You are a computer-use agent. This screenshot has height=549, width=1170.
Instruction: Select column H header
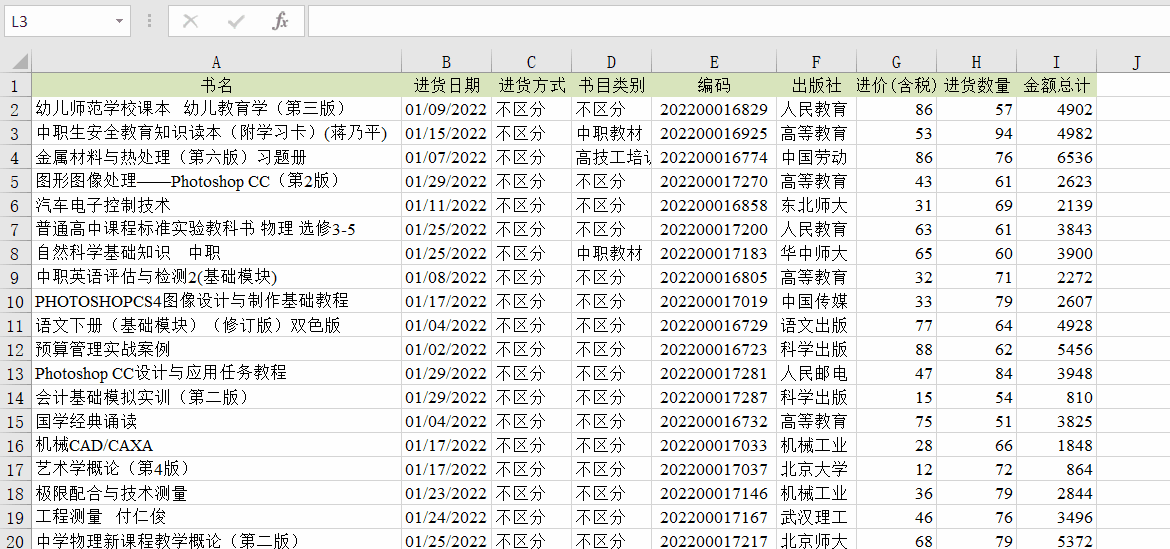[977, 62]
